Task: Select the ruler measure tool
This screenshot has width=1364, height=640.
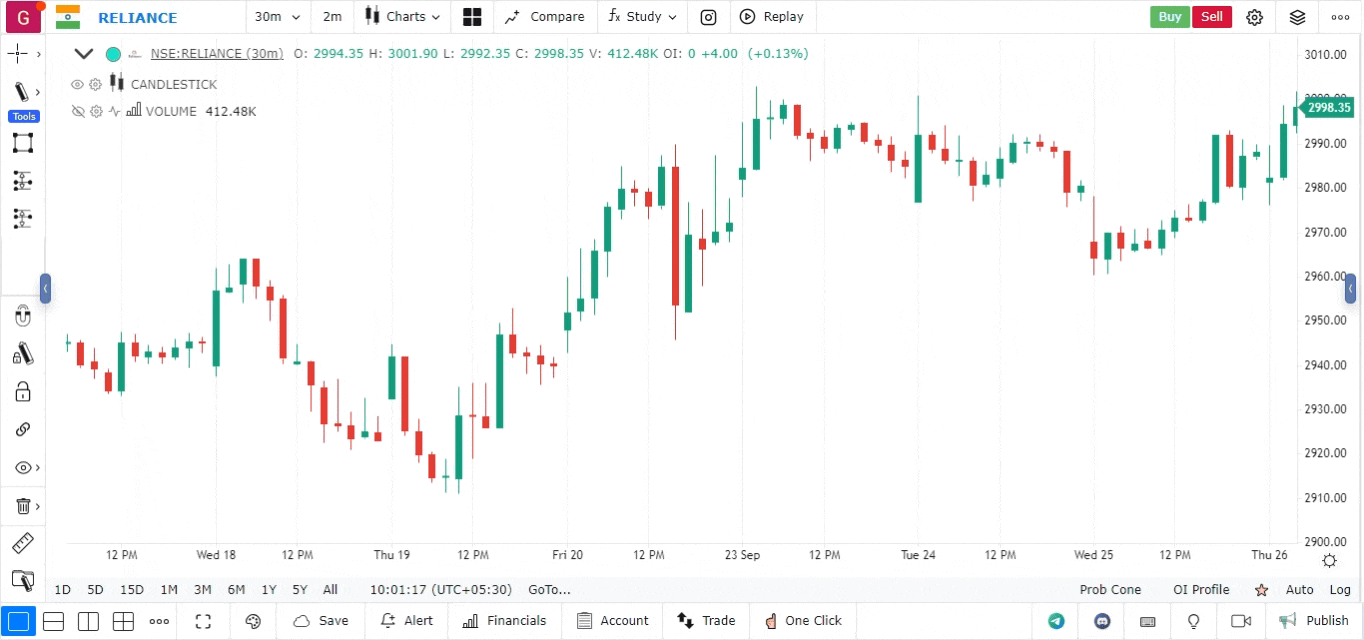Action: pyautogui.click(x=22, y=544)
